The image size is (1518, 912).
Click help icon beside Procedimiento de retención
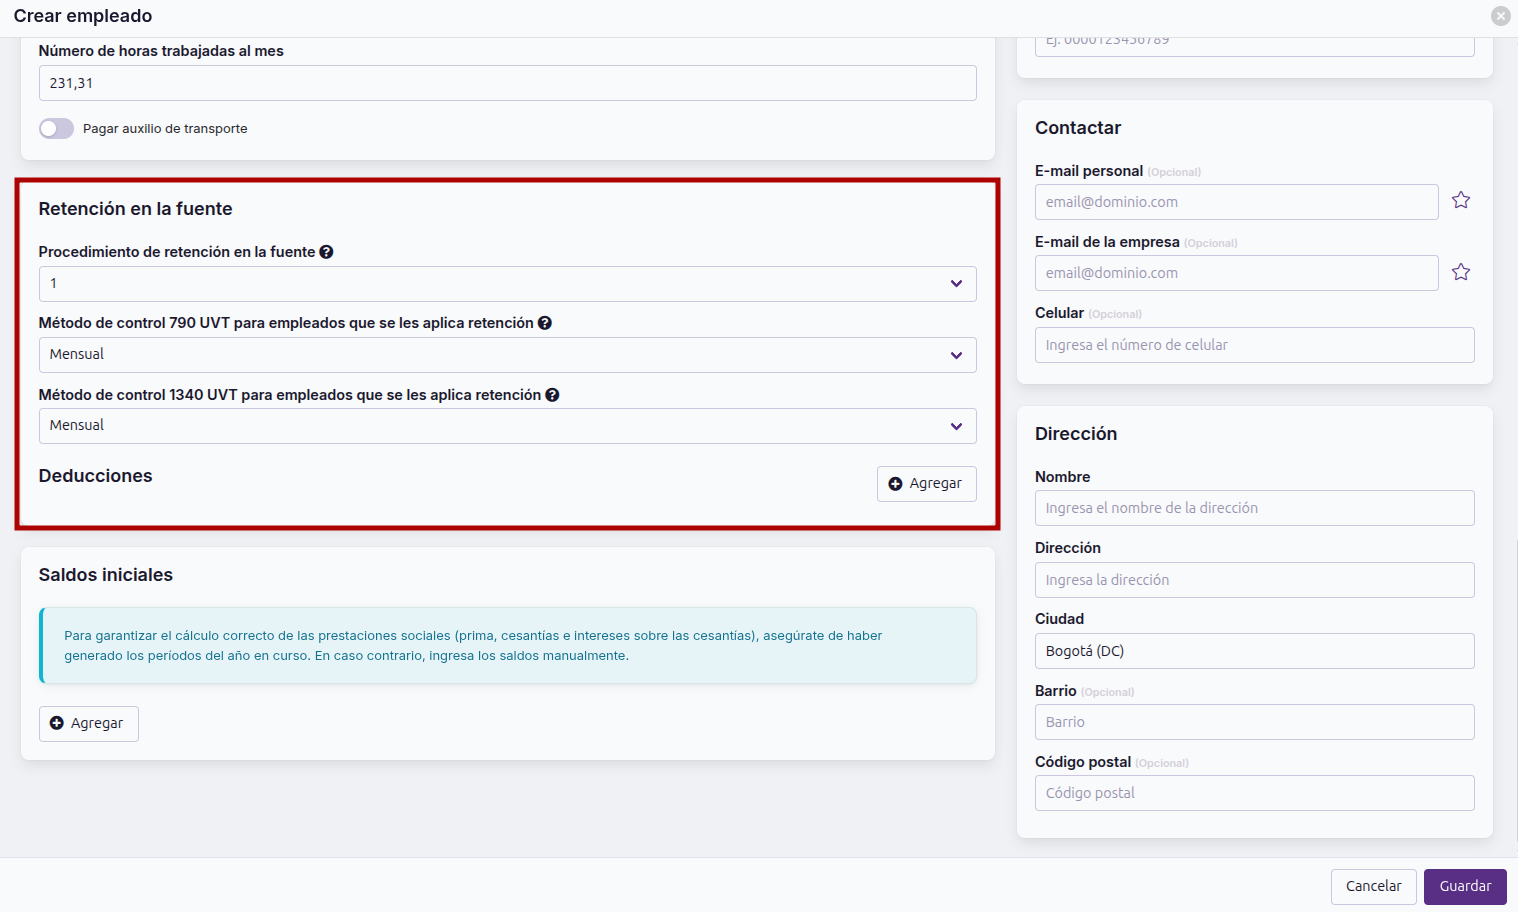point(326,252)
